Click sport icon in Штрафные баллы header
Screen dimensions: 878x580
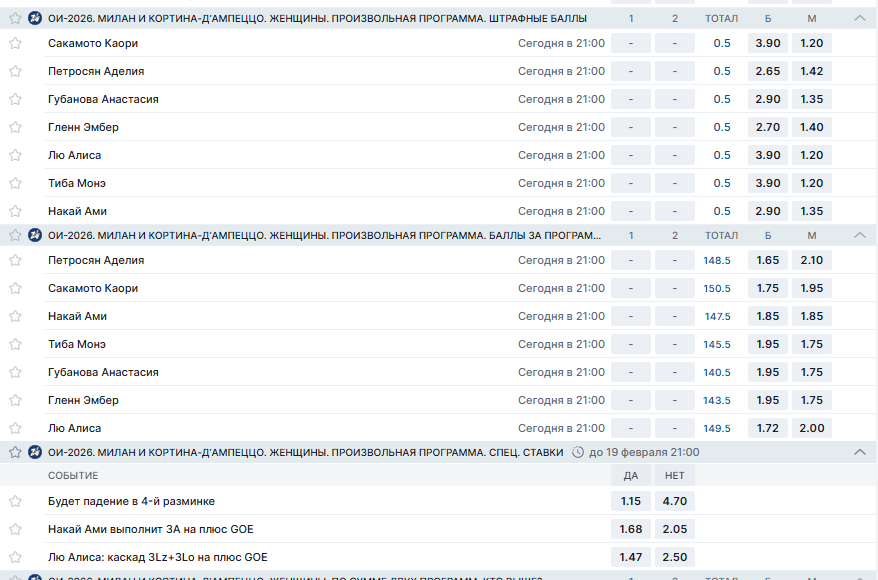(x=35, y=18)
